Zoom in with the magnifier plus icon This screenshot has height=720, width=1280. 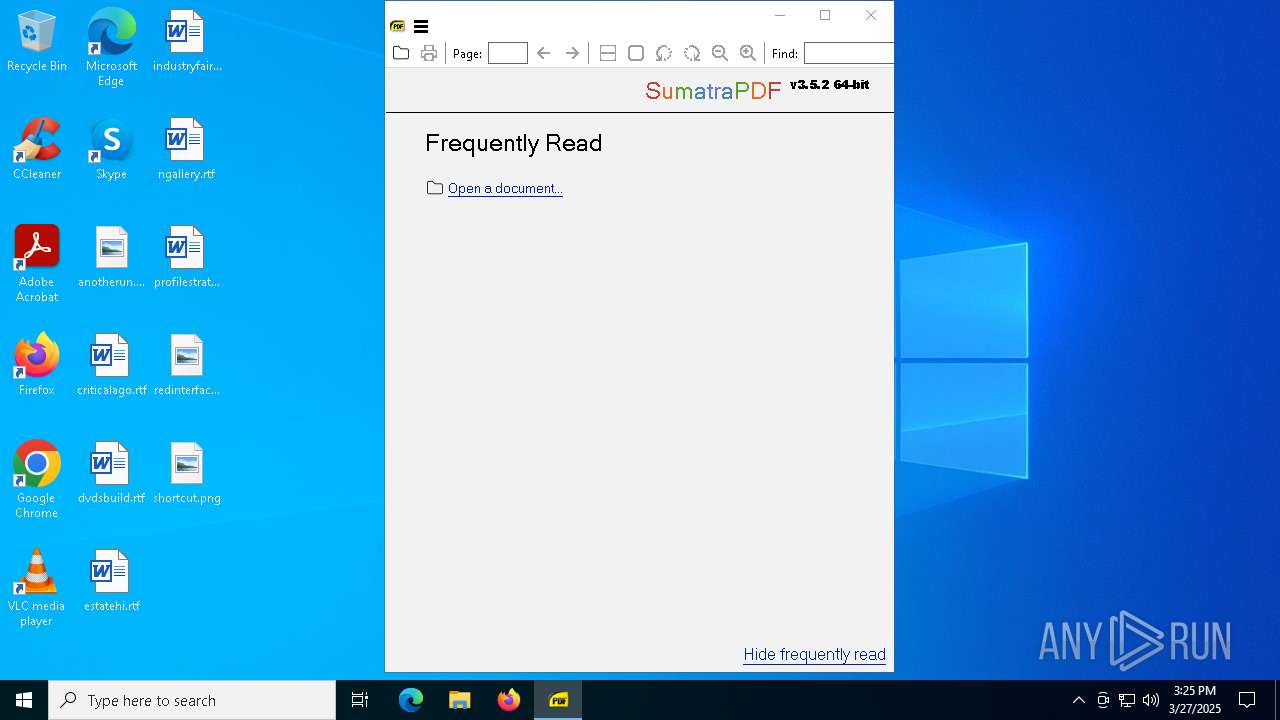click(748, 53)
